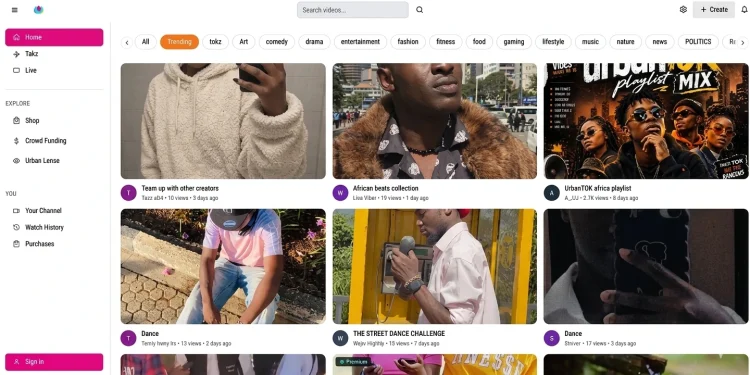This screenshot has height=375, width=750.
Task: Click the Sign In button
Action: (x=54, y=362)
